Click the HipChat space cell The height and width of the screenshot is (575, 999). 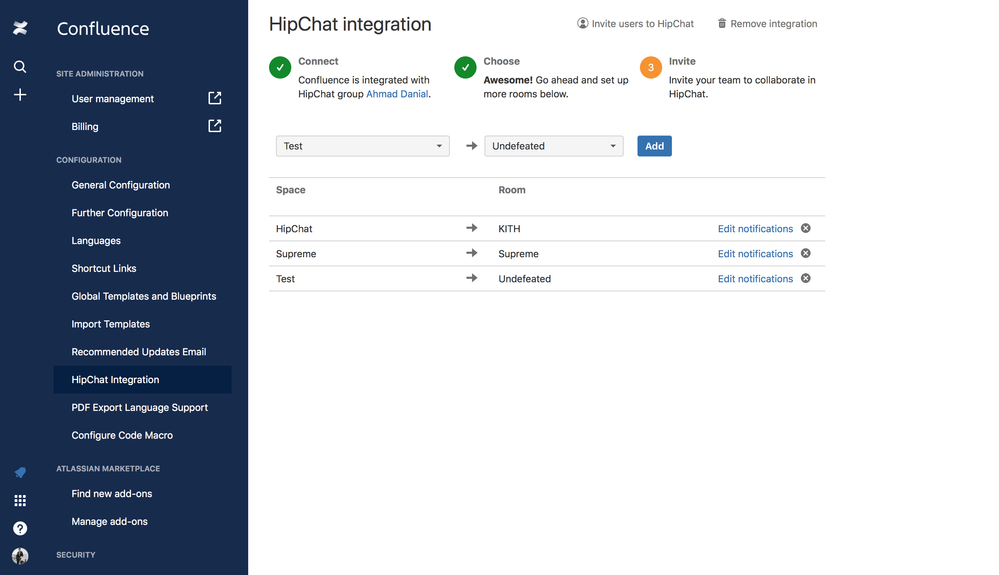click(x=294, y=229)
